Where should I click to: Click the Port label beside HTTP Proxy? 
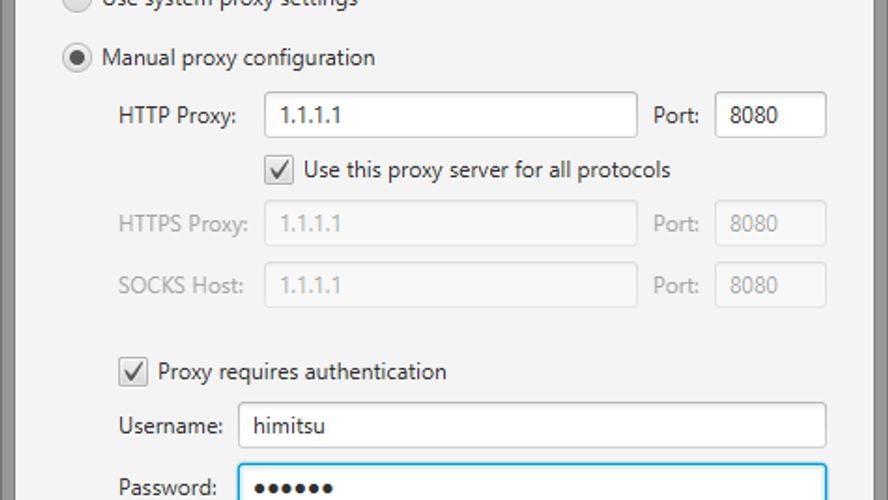click(676, 116)
